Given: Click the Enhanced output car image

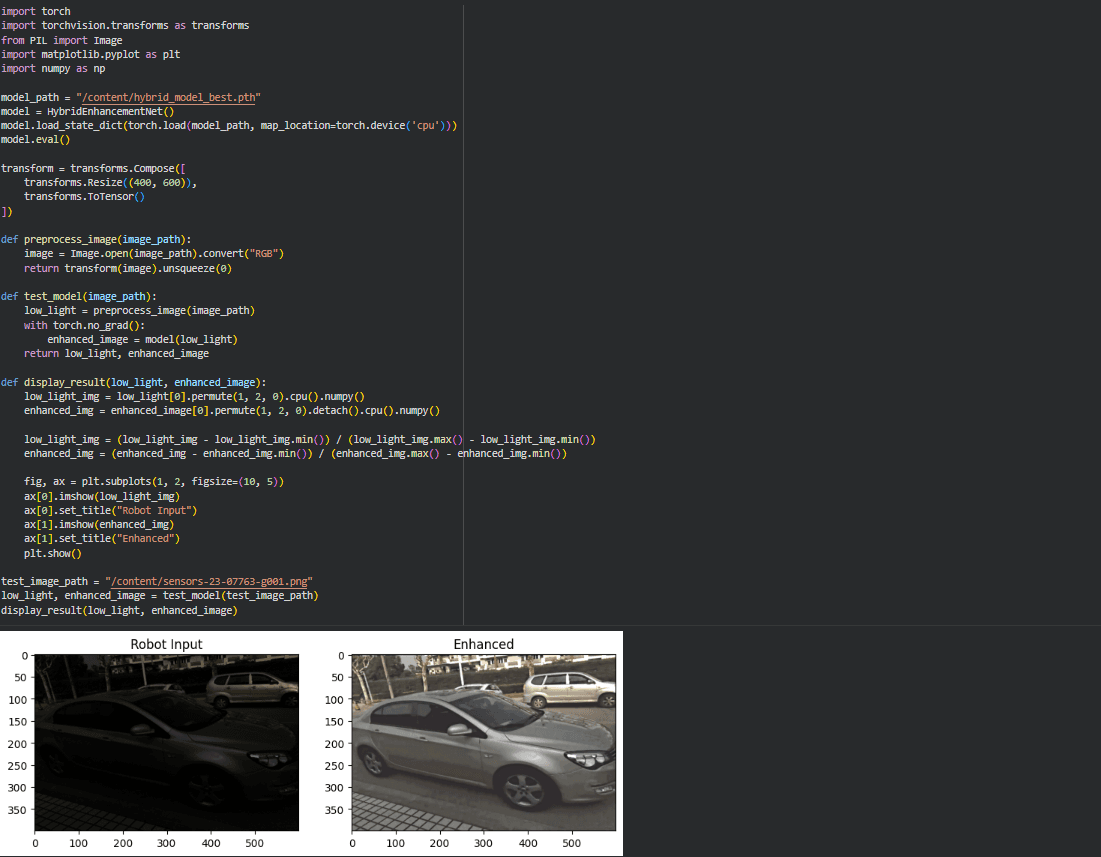Looking at the screenshot, I should coord(484,743).
